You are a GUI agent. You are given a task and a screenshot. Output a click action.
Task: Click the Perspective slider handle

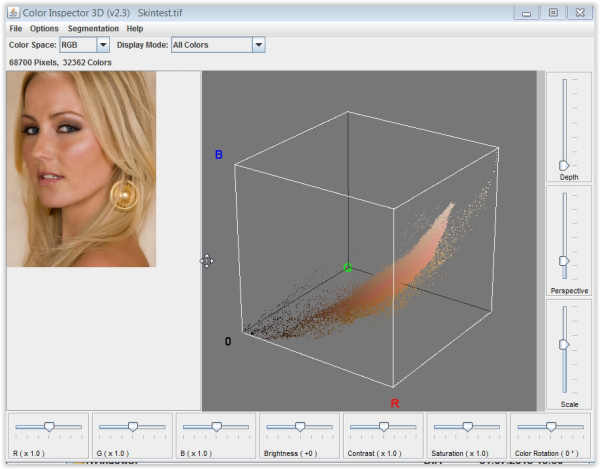pos(564,260)
